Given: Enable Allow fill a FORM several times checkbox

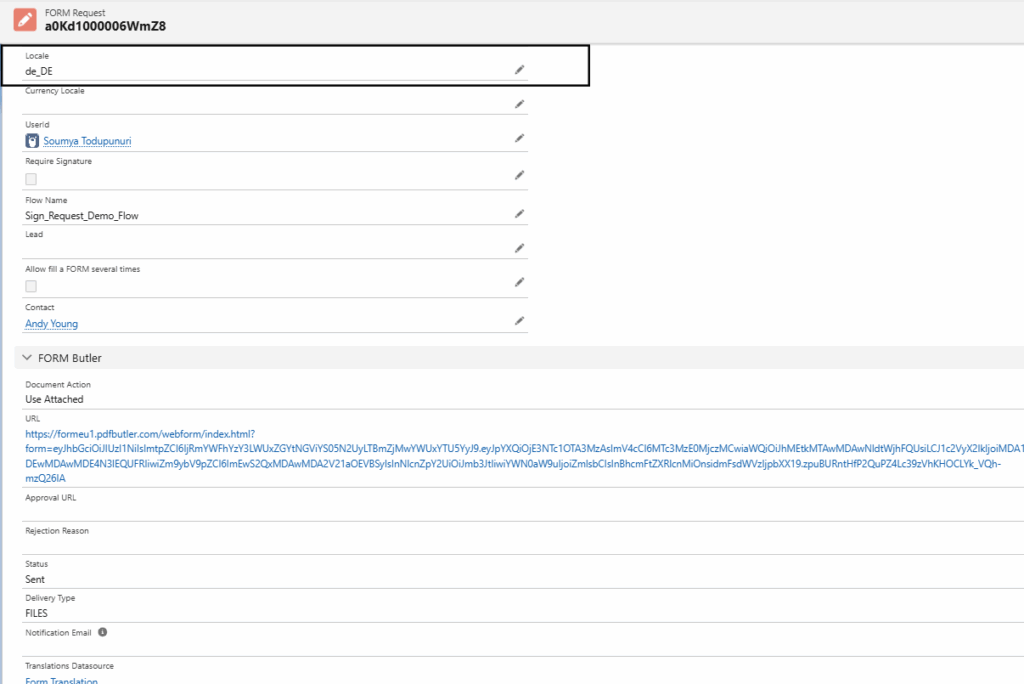Looking at the screenshot, I should (31, 287).
